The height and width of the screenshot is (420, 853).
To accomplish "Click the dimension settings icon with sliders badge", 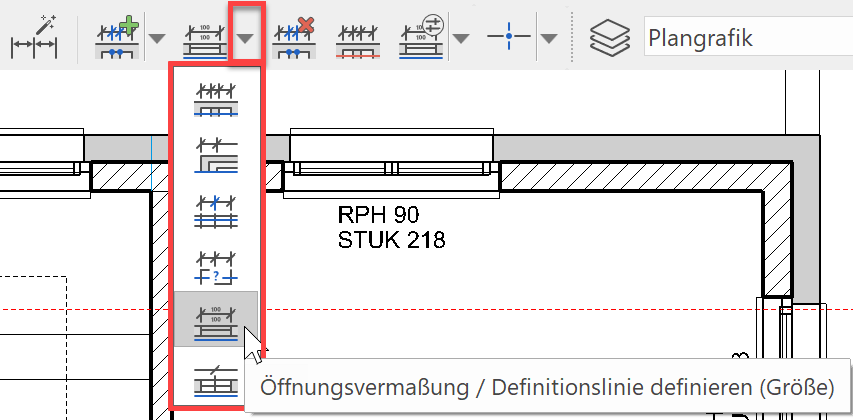I will (421, 38).
